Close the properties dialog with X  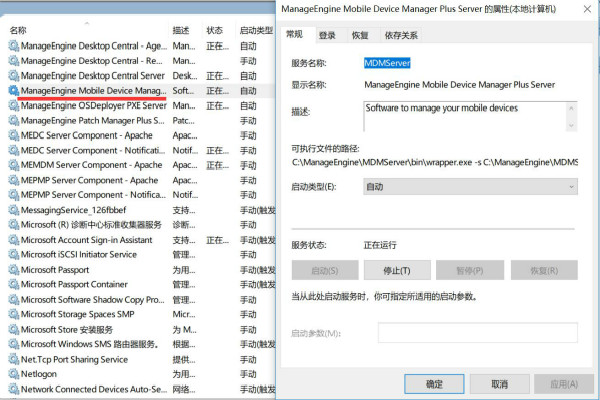click(x=587, y=9)
